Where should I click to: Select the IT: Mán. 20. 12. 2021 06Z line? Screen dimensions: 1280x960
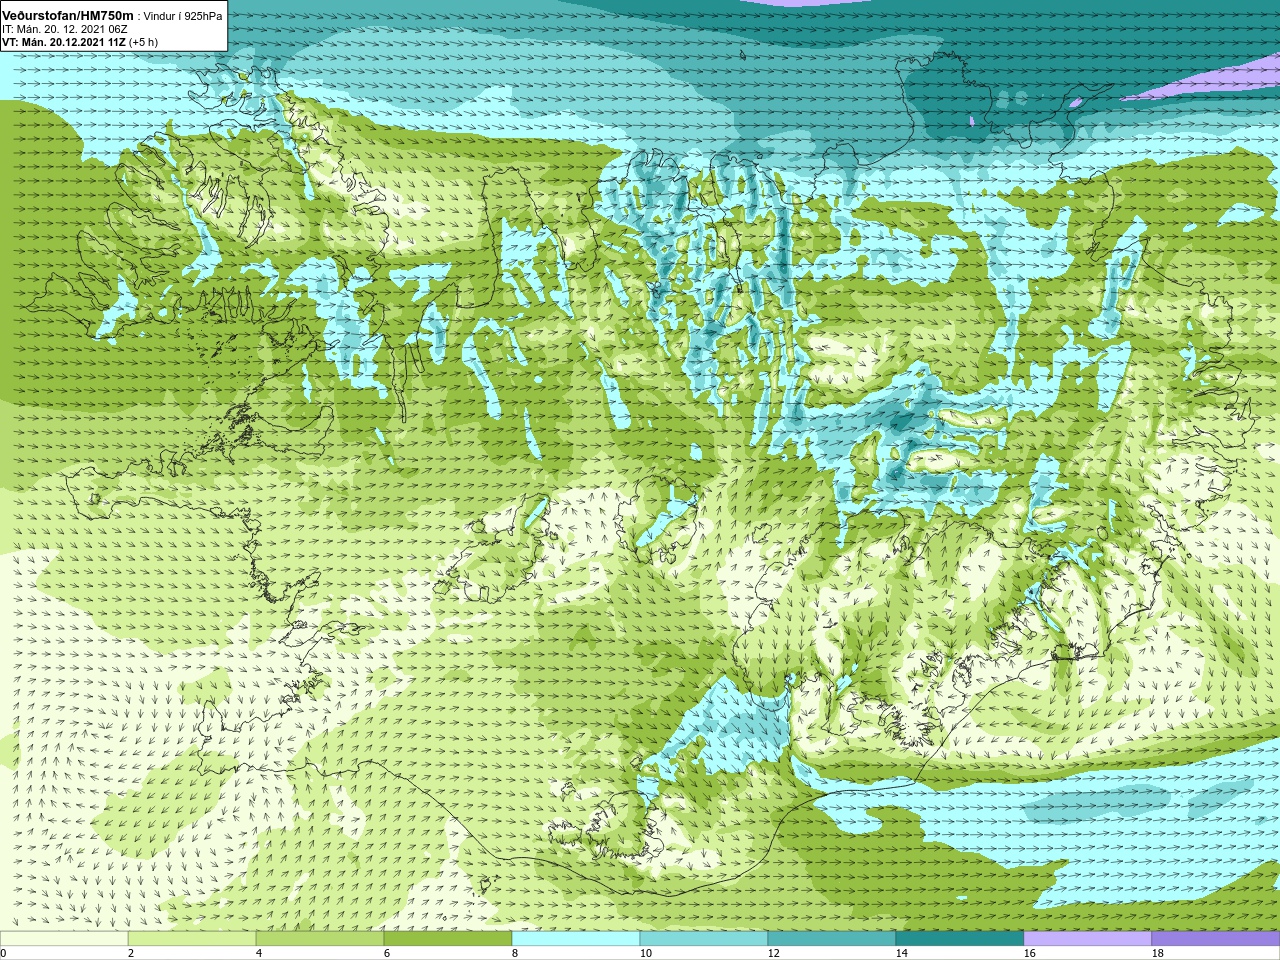(x=65, y=29)
